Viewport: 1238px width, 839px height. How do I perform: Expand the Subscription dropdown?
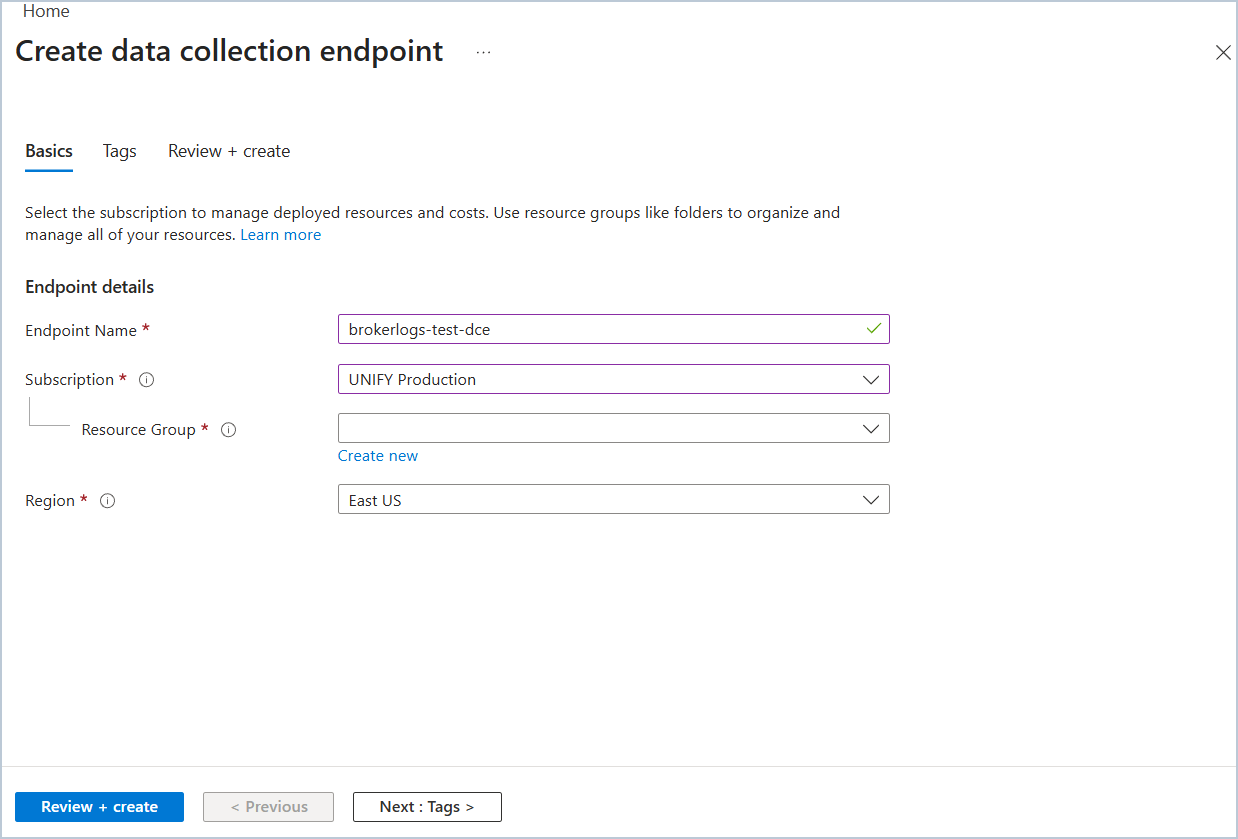pyautogui.click(x=613, y=379)
